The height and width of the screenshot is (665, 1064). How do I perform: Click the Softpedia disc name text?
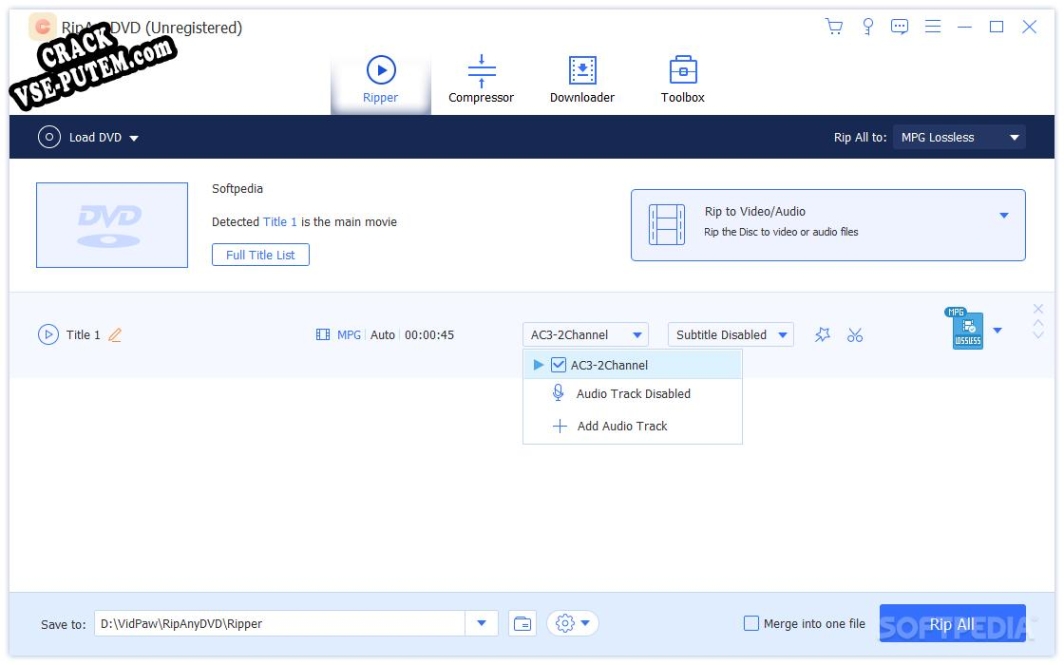pos(237,189)
